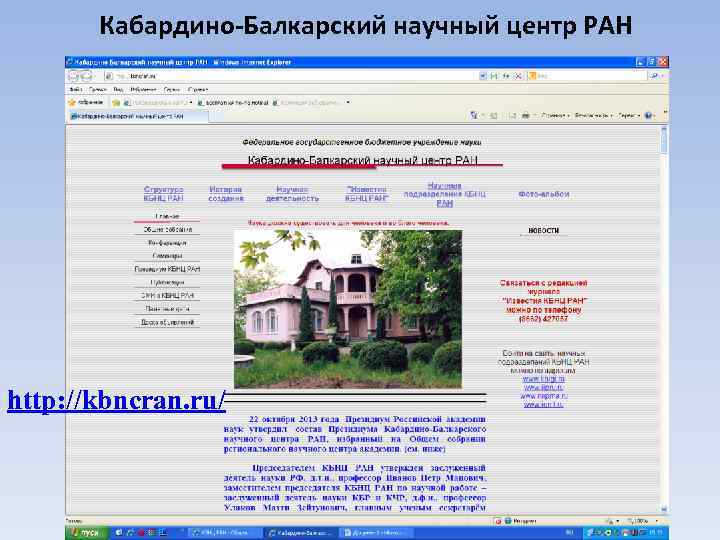Click the browser Forward arrow button
The image size is (720, 540).
click(87, 76)
